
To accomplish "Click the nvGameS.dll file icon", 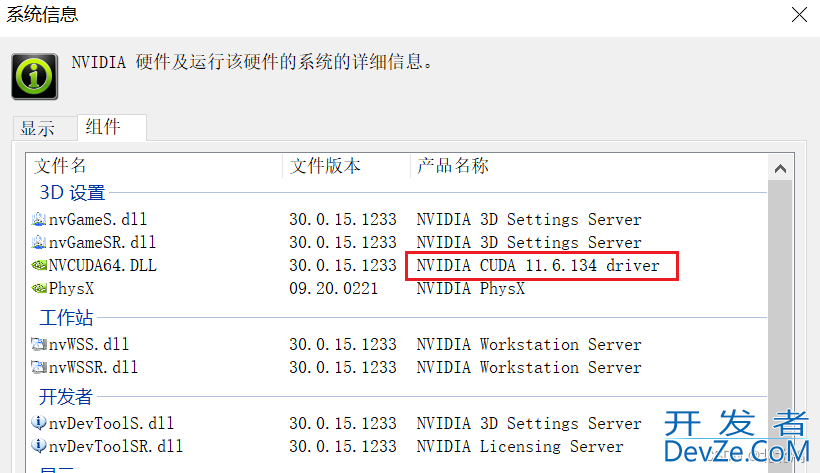I will click(x=39, y=219).
